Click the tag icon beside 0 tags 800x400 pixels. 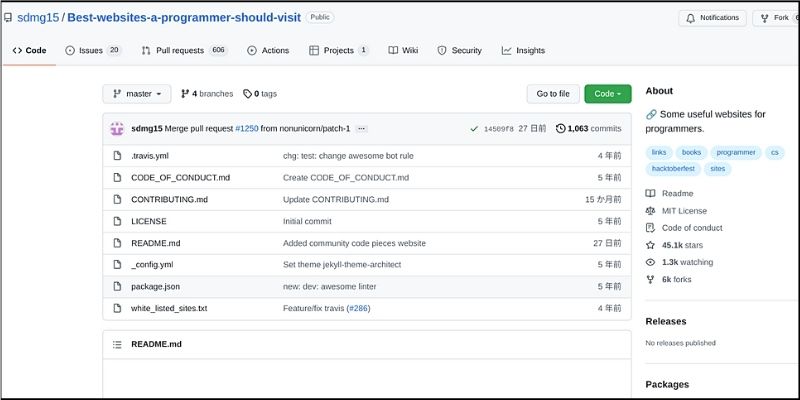click(x=247, y=94)
